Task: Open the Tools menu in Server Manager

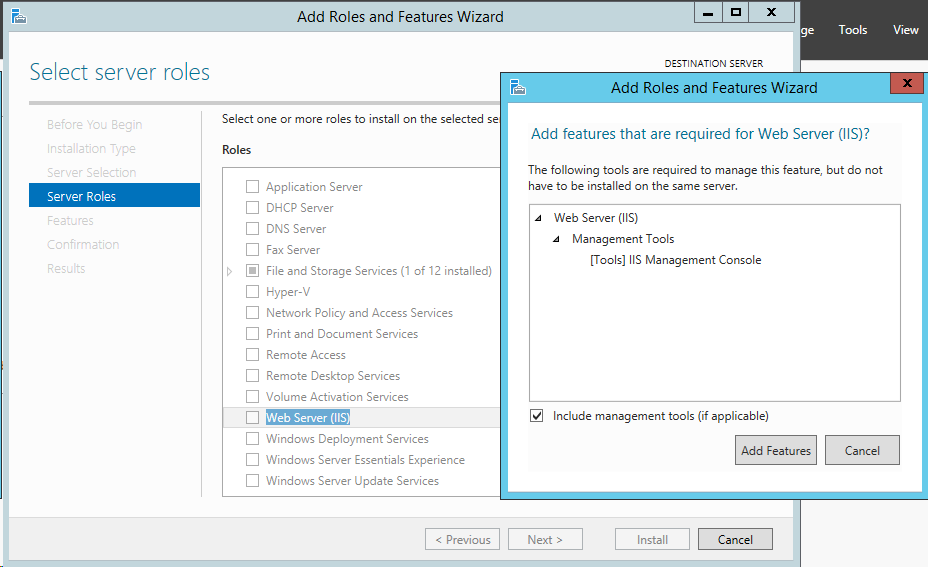Action: (x=853, y=30)
